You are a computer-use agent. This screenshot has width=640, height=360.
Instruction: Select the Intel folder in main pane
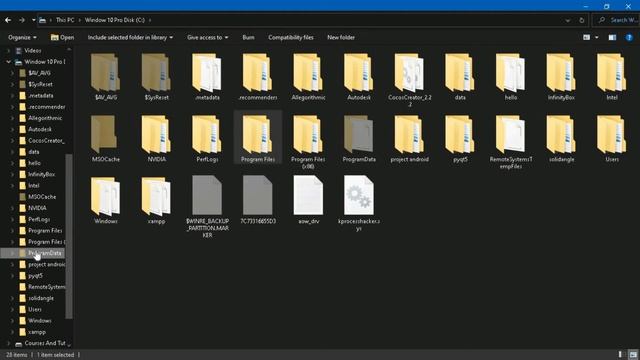click(612, 73)
